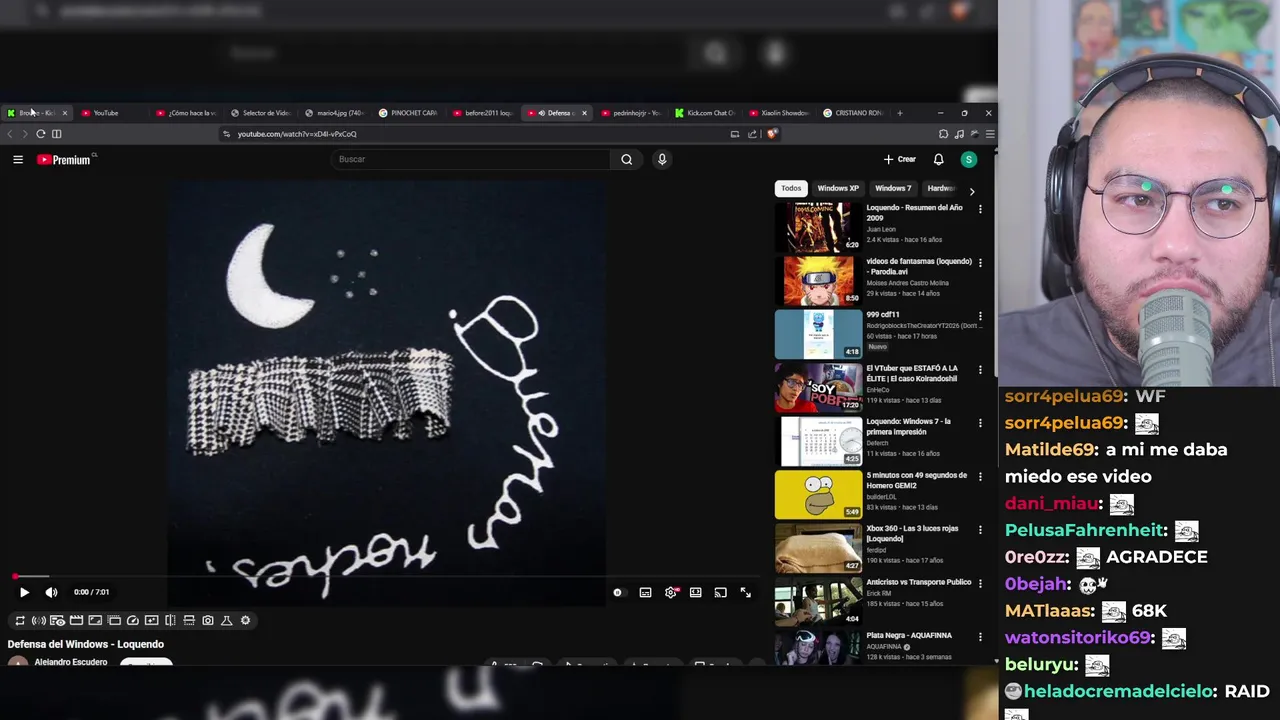Reload the page
The height and width of the screenshot is (720, 1280).
[x=40, y=134]
